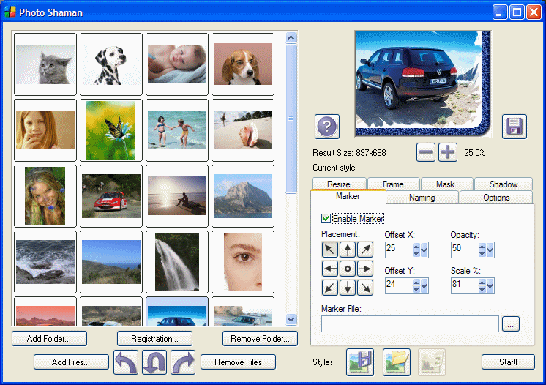546x385 pixels.
Task: Select the close-up eye thumbnail
Action: pos(243,262)
